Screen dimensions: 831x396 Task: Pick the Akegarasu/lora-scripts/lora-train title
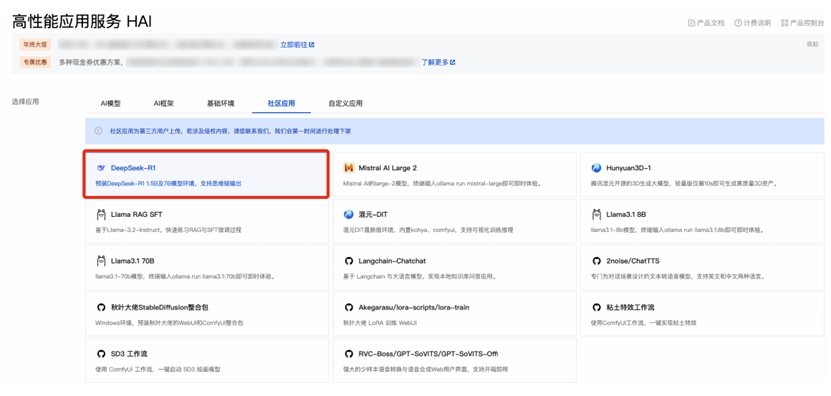pyautogui.click(x=414, y=307)
